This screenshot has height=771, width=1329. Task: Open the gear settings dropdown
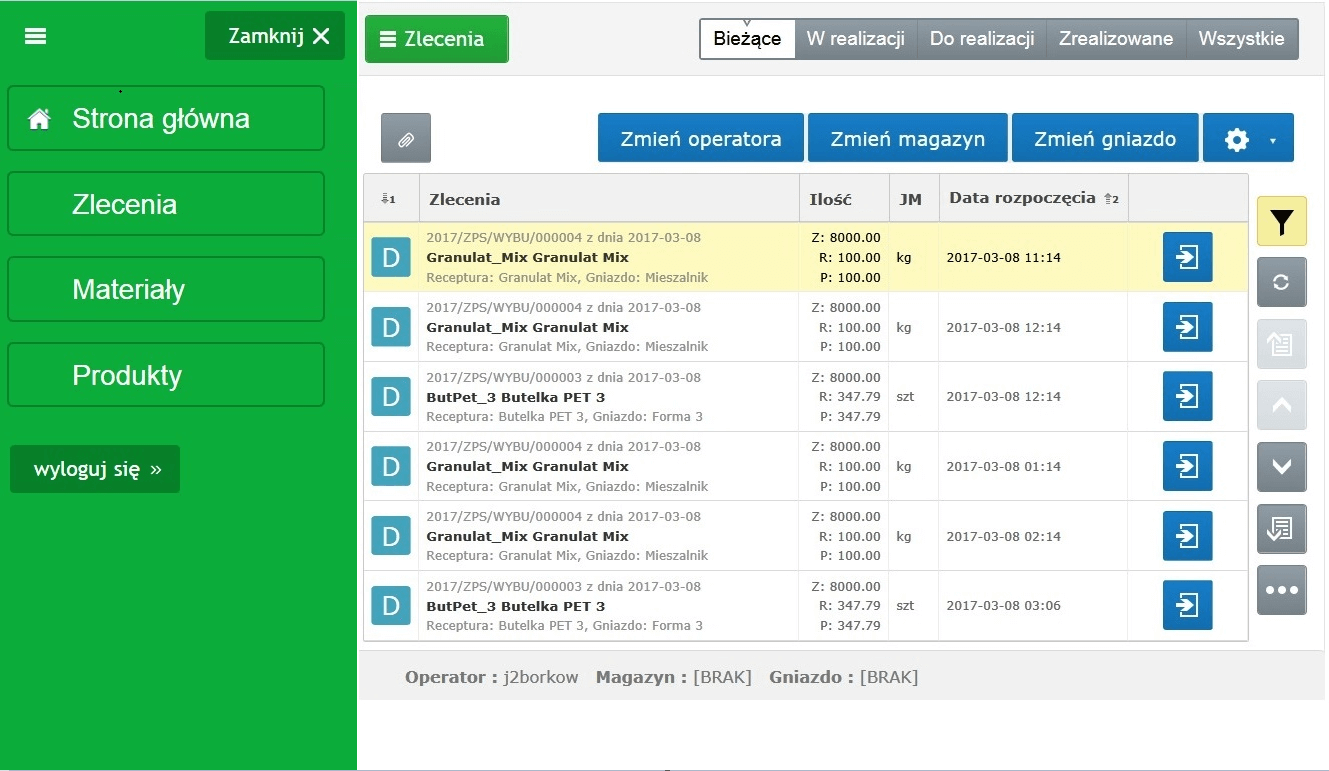(x=1248, y=138)
